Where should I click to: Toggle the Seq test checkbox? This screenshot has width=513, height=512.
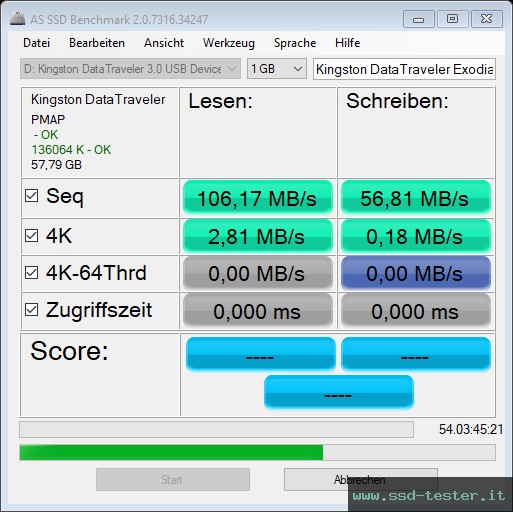tap(31, 196)
